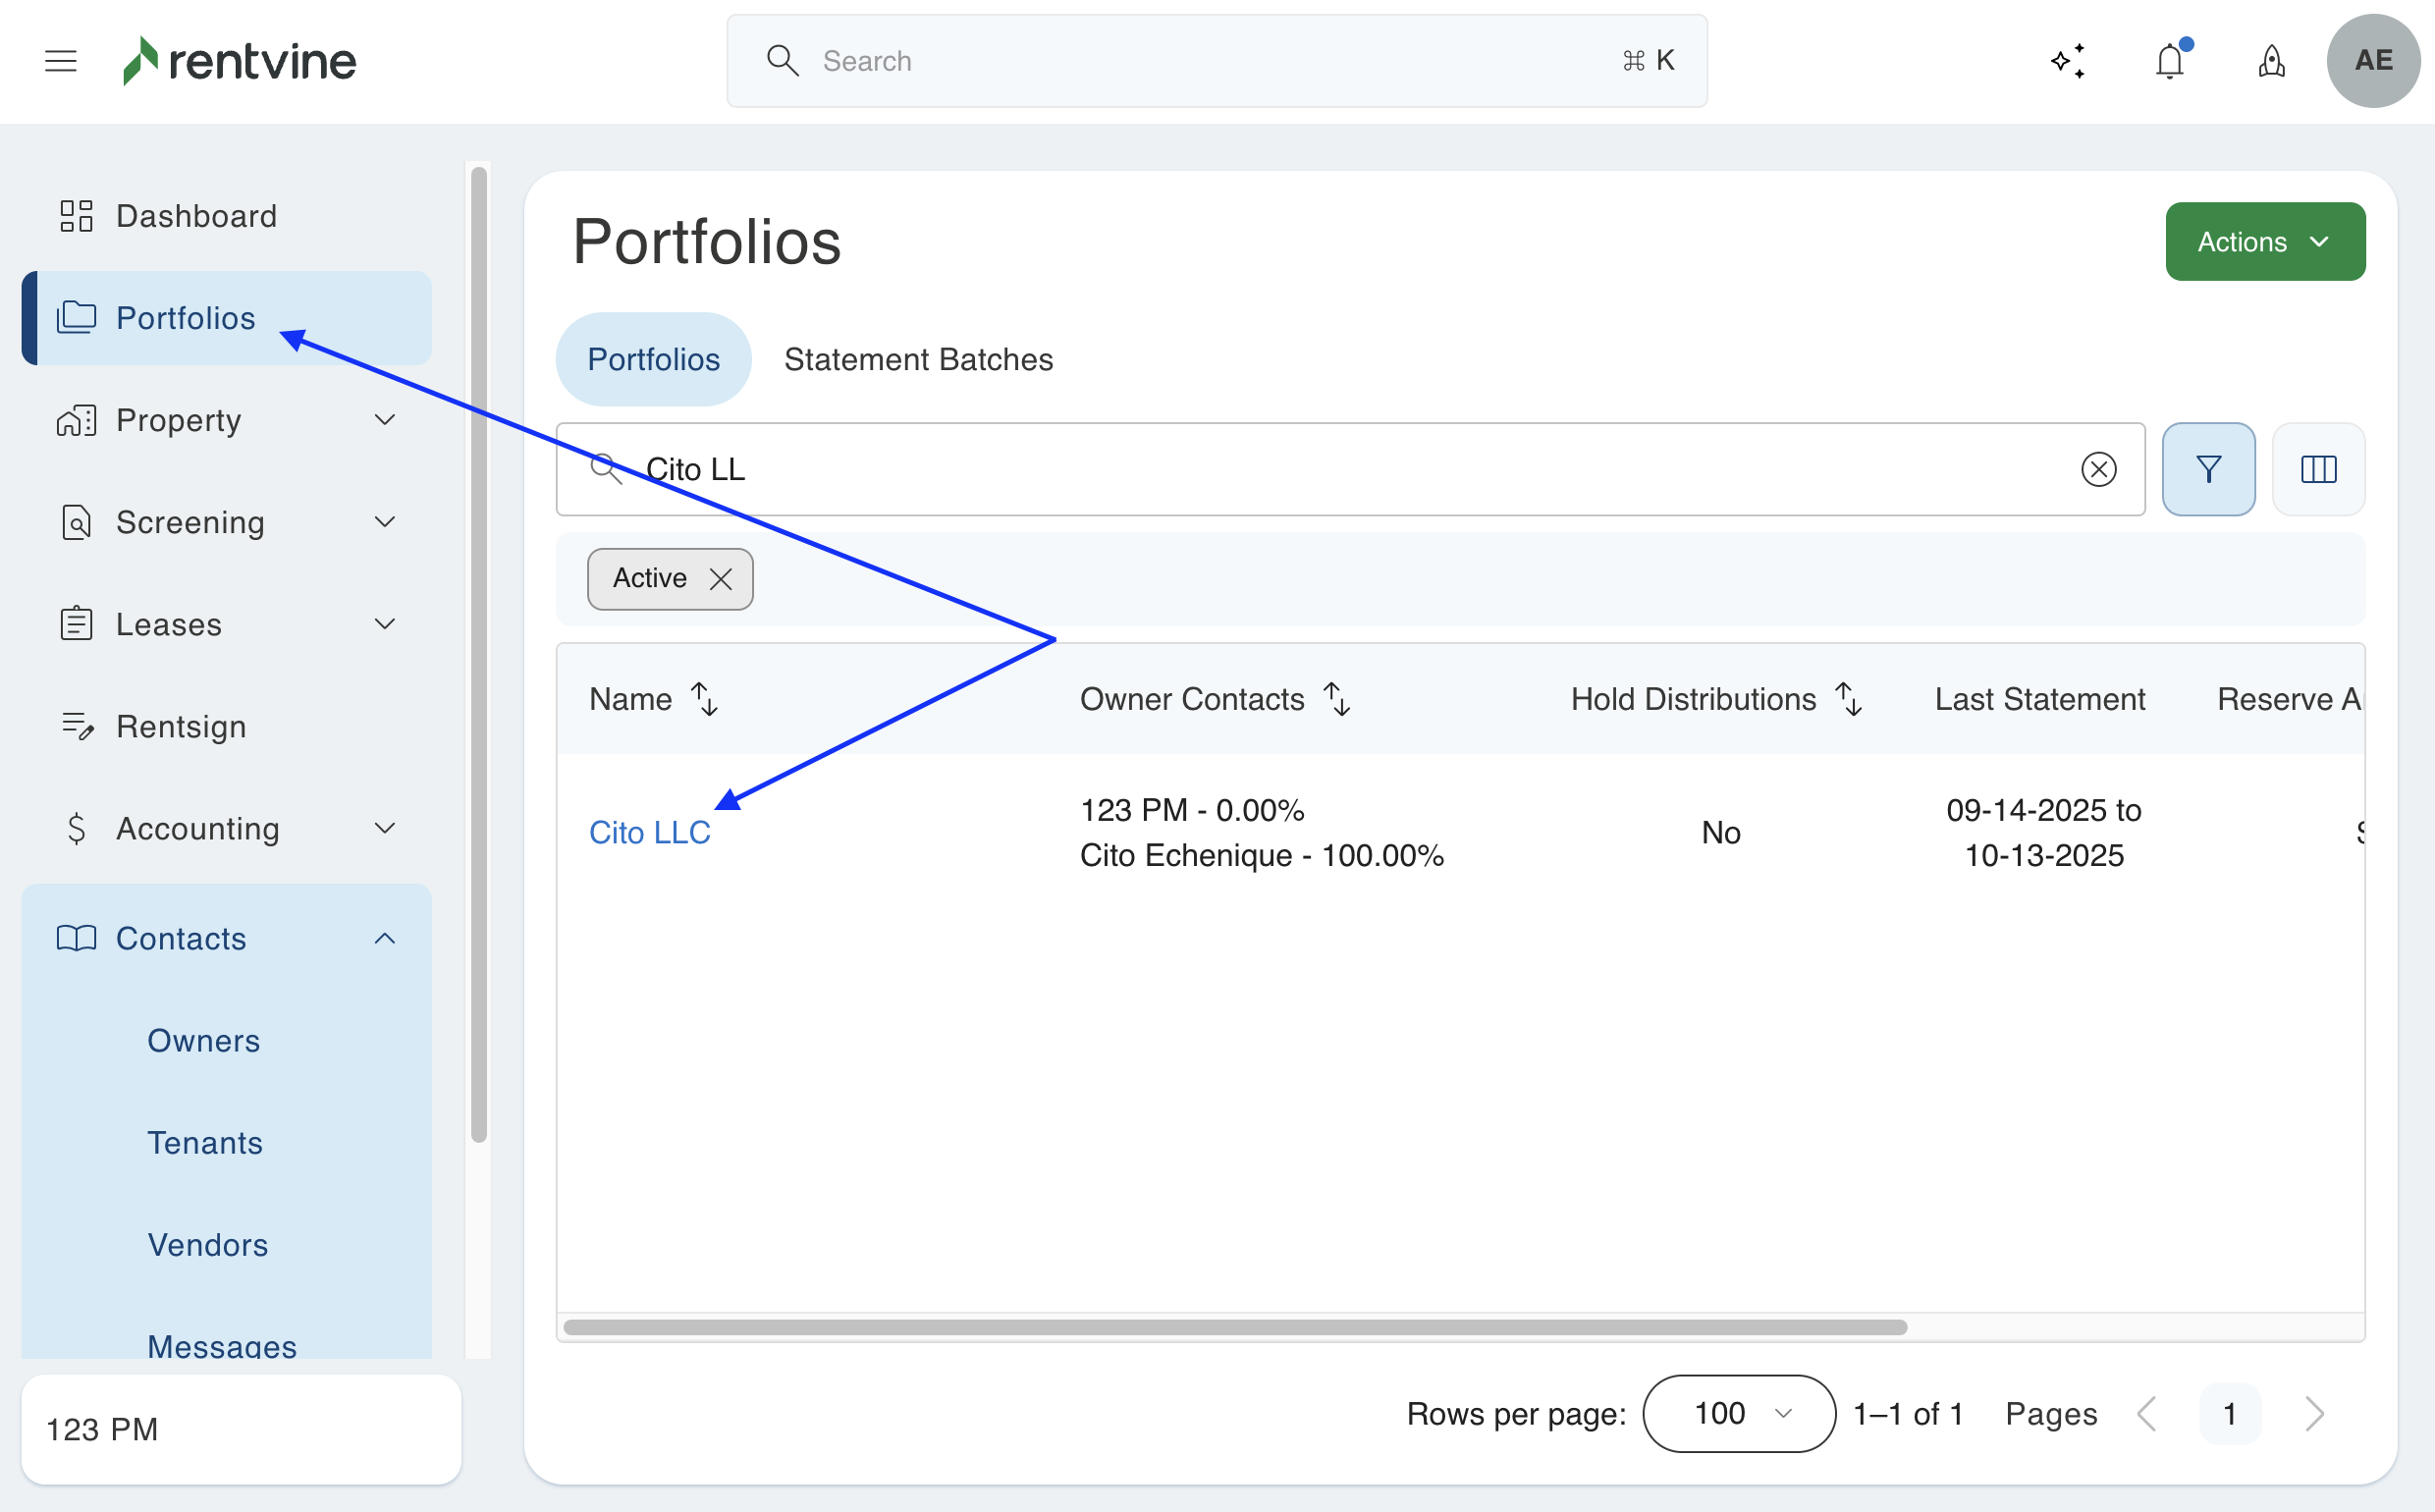The image size is (2435, 1512).
Task: Open the filter funnel button
Action: tap(2208, 469)
